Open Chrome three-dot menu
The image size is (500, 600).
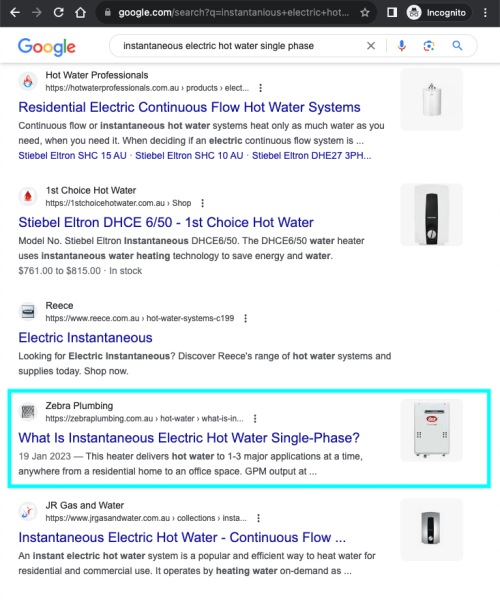click(485, 13)
